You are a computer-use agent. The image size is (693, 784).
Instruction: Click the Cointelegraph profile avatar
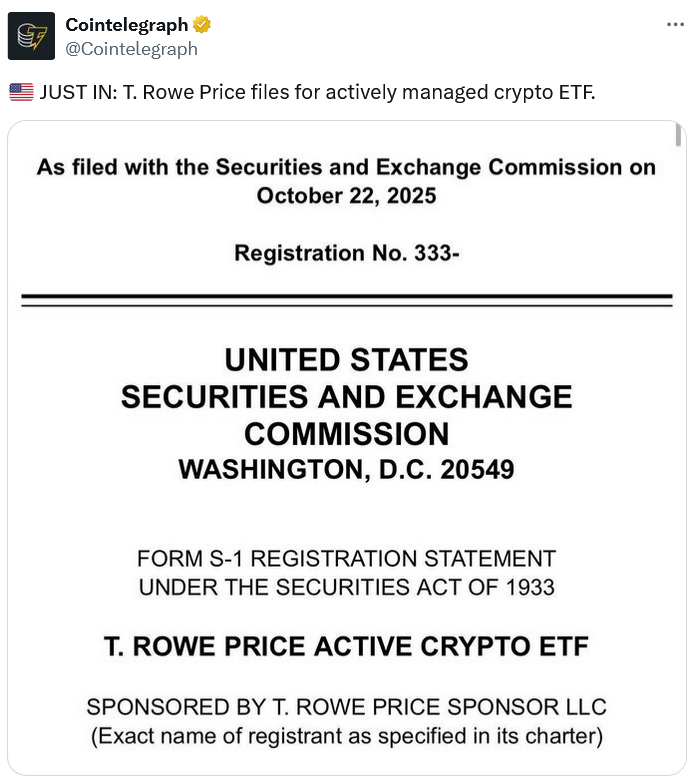(31, 36)
